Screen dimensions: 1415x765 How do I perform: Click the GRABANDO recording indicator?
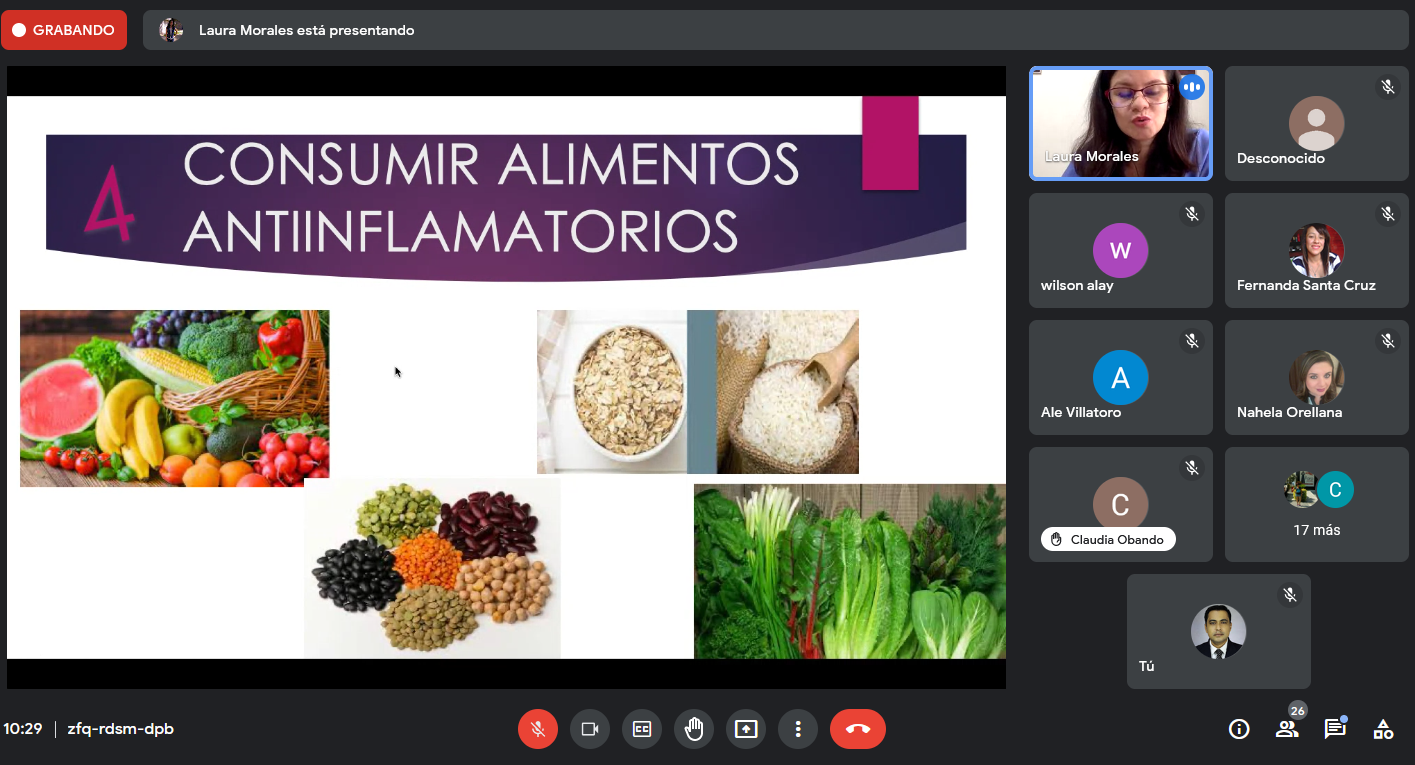[x=64, y=30]
